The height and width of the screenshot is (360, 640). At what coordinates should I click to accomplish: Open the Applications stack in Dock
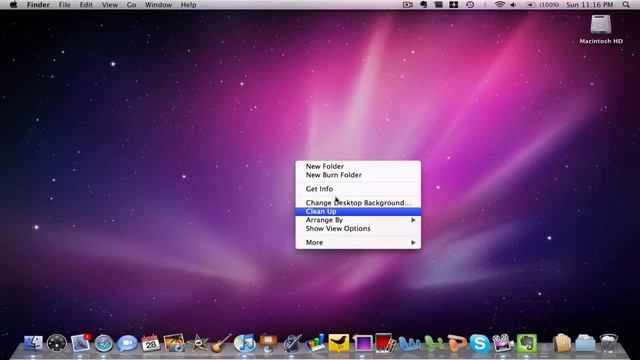click(x=562, y=343)
